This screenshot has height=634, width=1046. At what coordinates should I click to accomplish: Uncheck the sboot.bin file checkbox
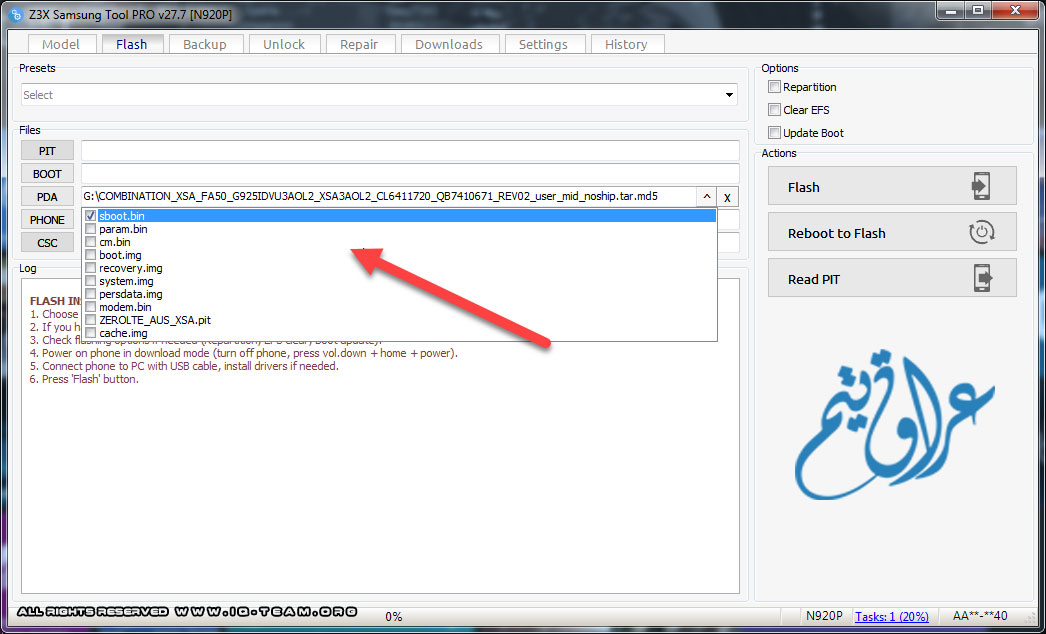tap(91, 216)
